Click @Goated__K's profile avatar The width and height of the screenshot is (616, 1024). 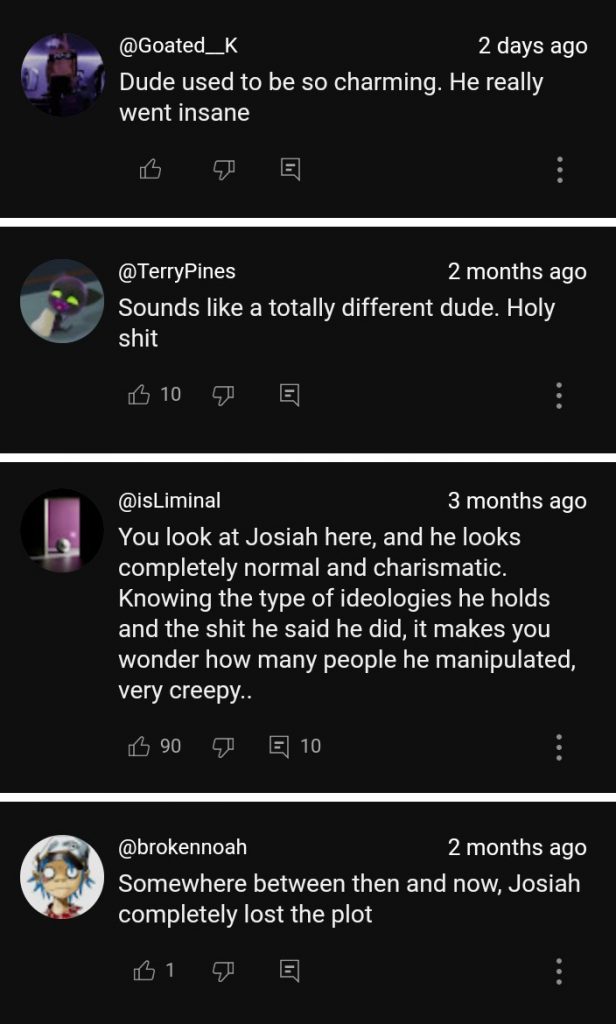tap(62, 75)
